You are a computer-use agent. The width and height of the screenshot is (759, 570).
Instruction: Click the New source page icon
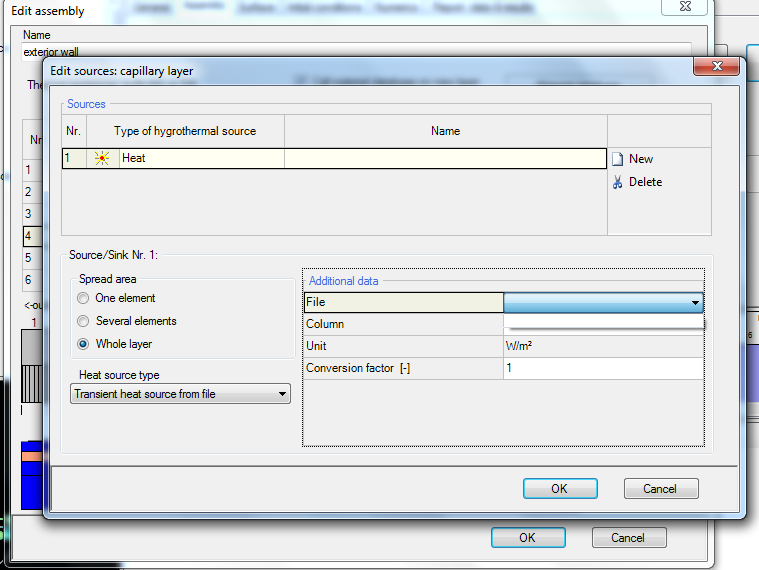(x=618, y=159)
